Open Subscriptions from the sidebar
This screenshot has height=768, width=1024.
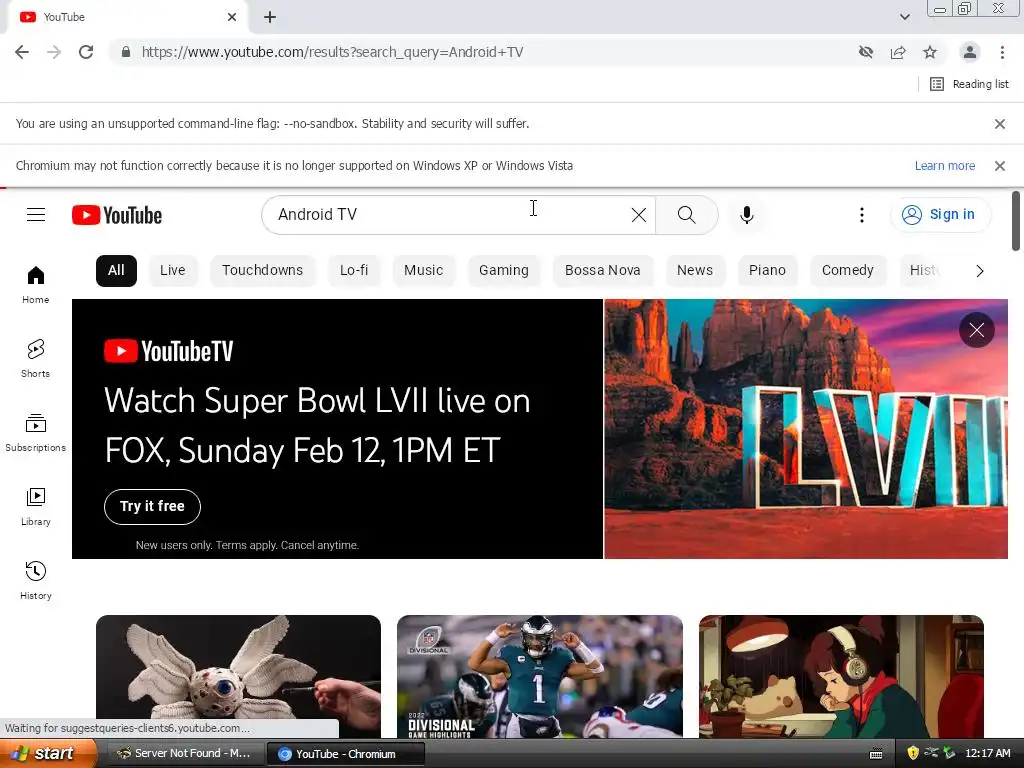click(36, 432)
